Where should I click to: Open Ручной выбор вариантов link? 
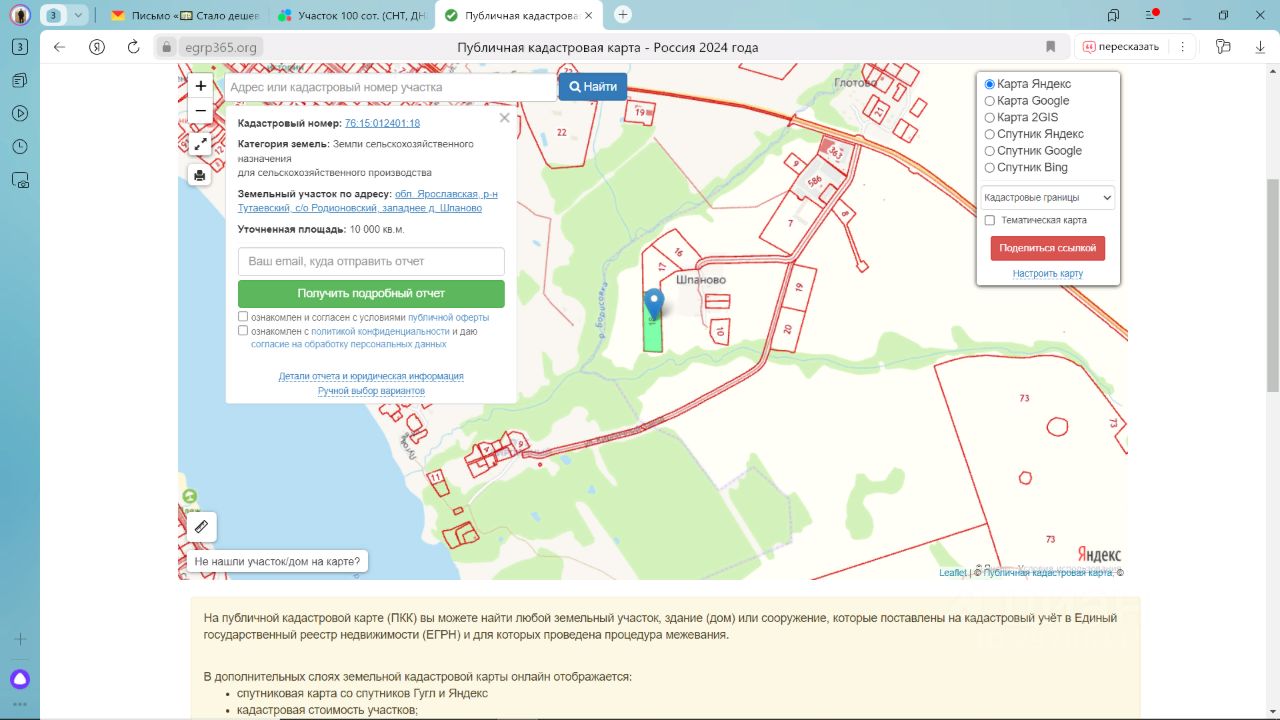click(371, 391)
